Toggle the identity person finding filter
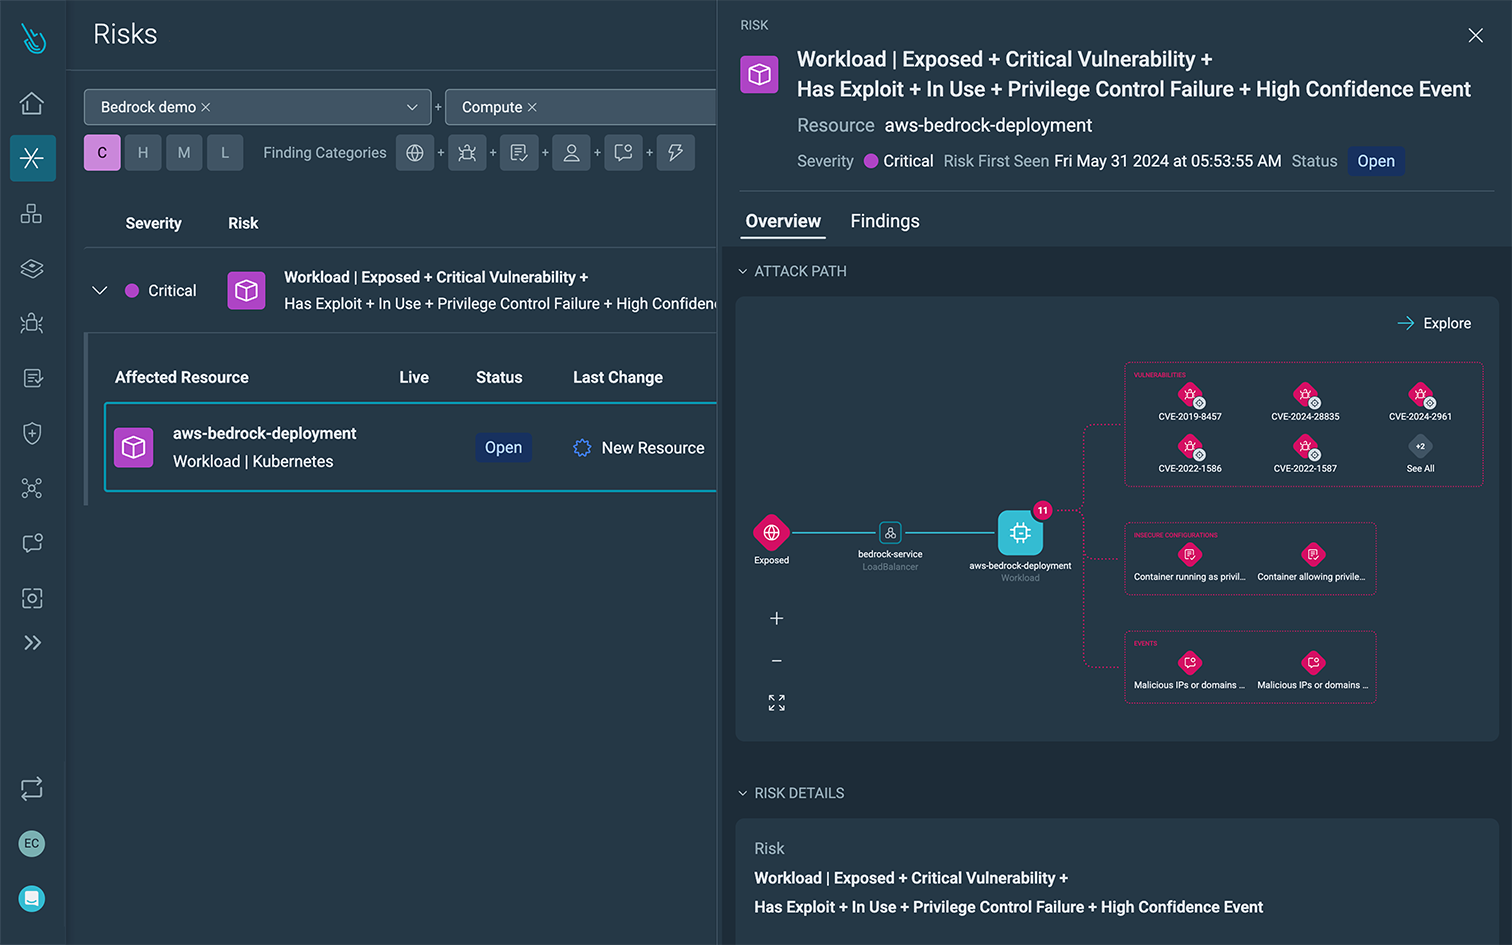The width and height of the screenshot is (1512, 945). pyautogui.click(x=571, y=152)
